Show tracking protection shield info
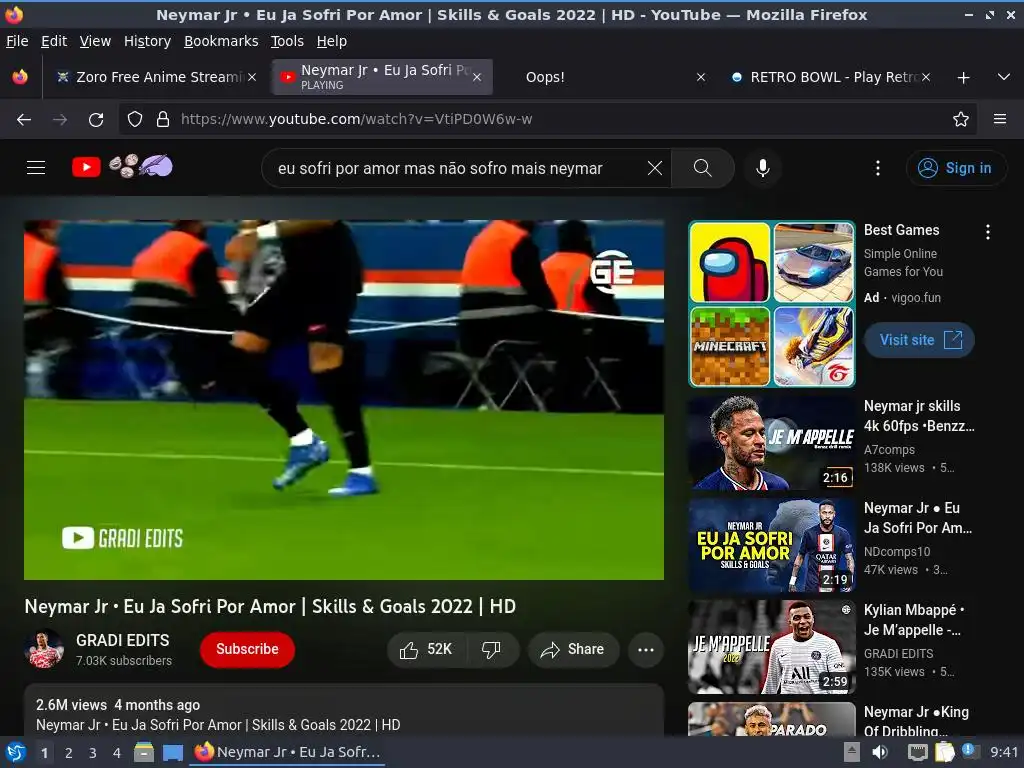The image size is (1024, 768). pos(135,120)
